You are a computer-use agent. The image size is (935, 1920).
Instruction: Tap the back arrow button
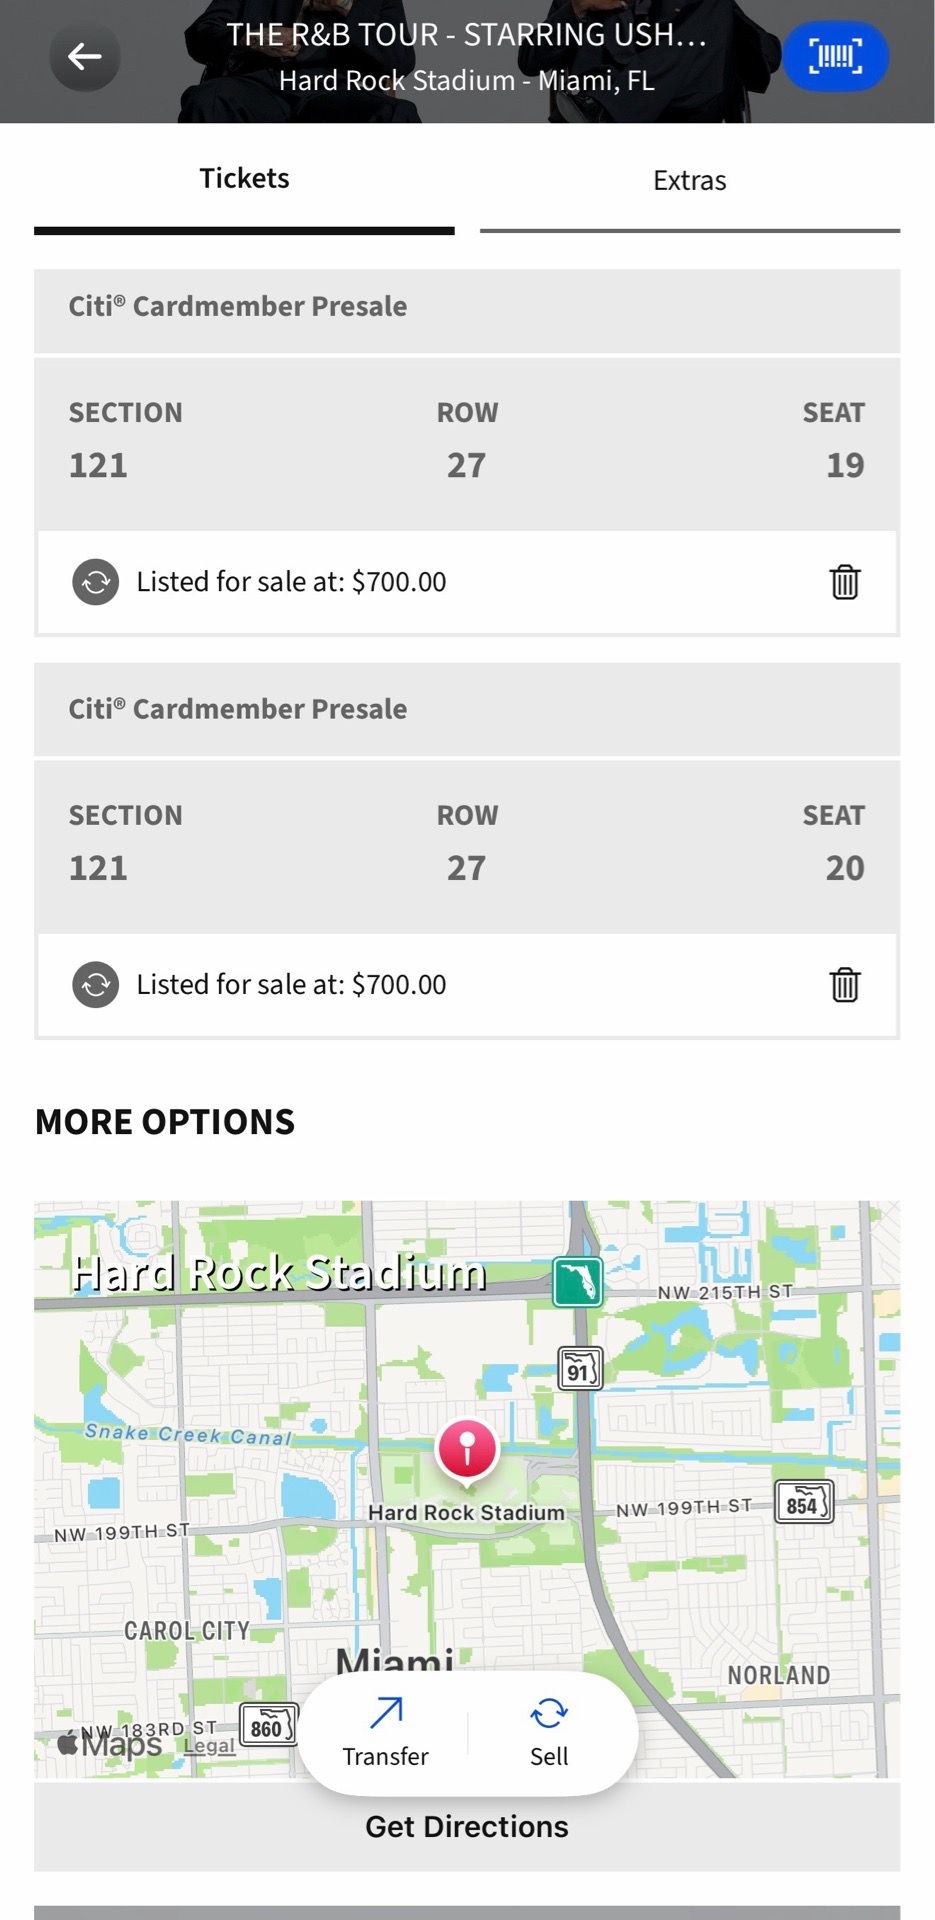click(85, 57)
